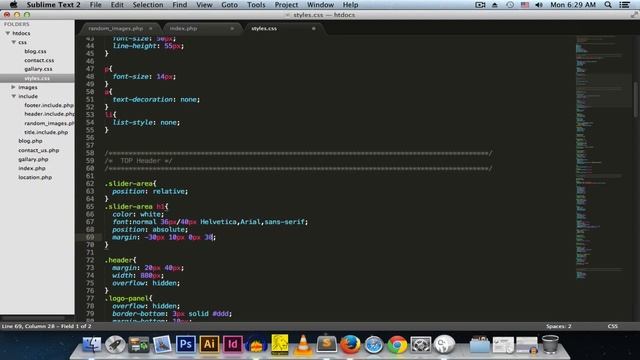Click the US flag input source icon
This screenshot has width=640, height=360.
coord(524,5)
